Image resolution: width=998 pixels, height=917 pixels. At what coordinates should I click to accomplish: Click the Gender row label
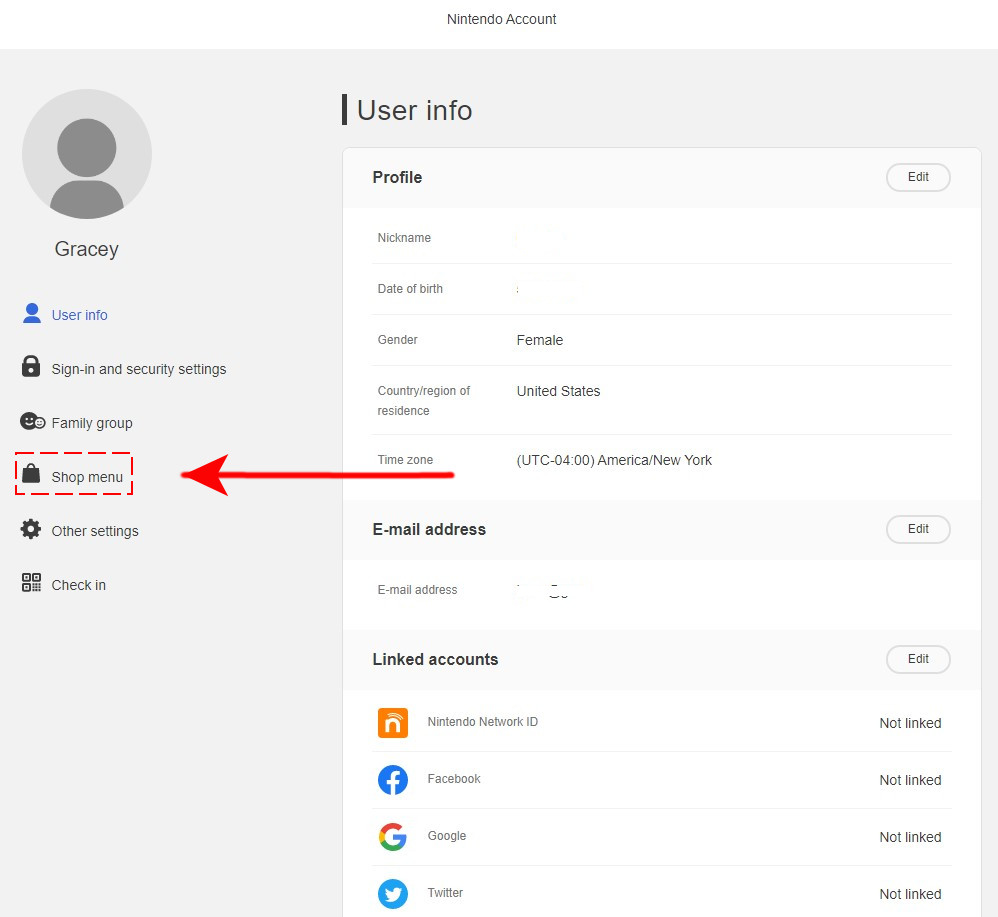[x=397, y=340]
